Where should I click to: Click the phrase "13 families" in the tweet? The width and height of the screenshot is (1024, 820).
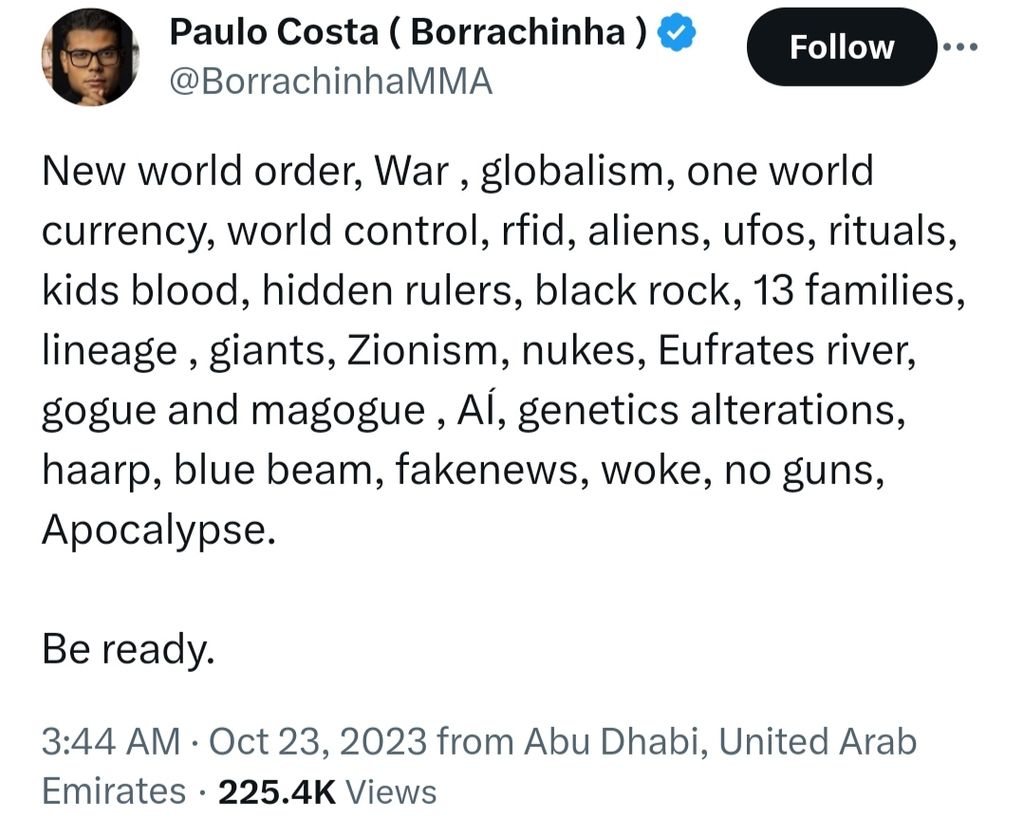(x=849, y=291)
